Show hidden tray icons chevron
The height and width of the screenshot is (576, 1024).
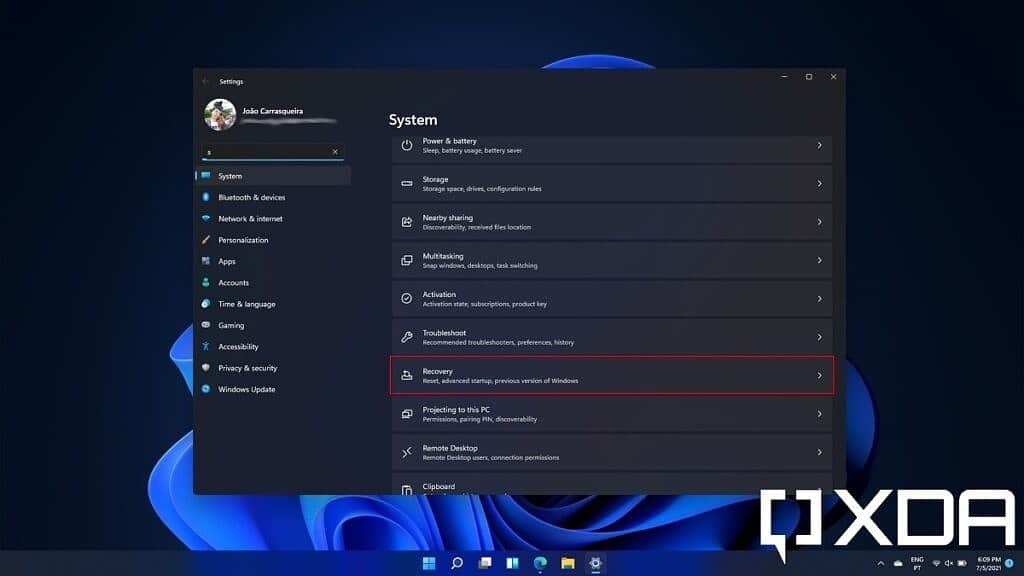click(881, 563)
